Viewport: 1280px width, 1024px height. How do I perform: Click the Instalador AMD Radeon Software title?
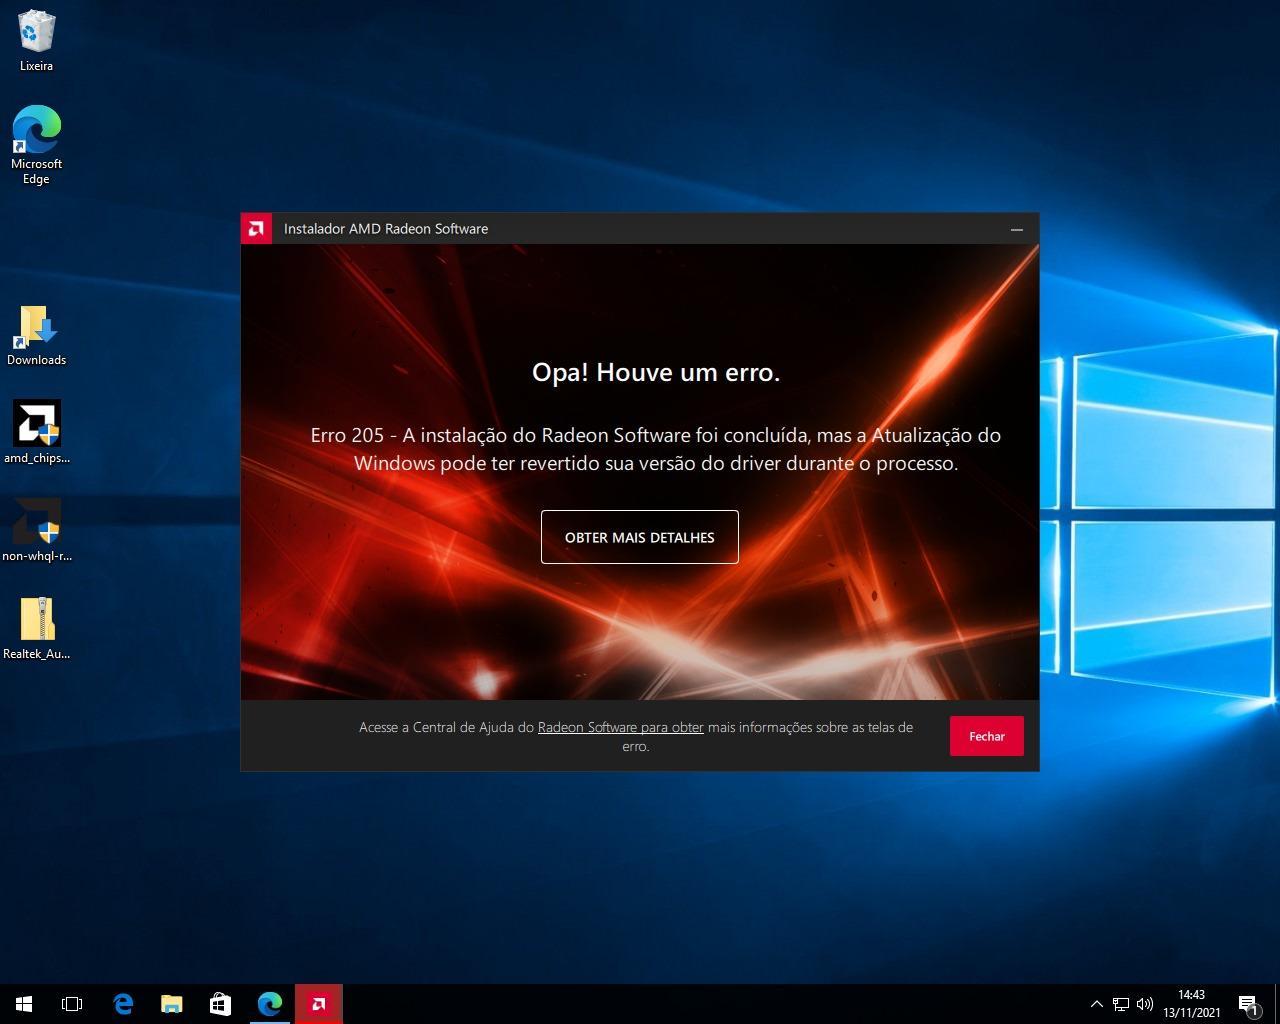(386, 229)
